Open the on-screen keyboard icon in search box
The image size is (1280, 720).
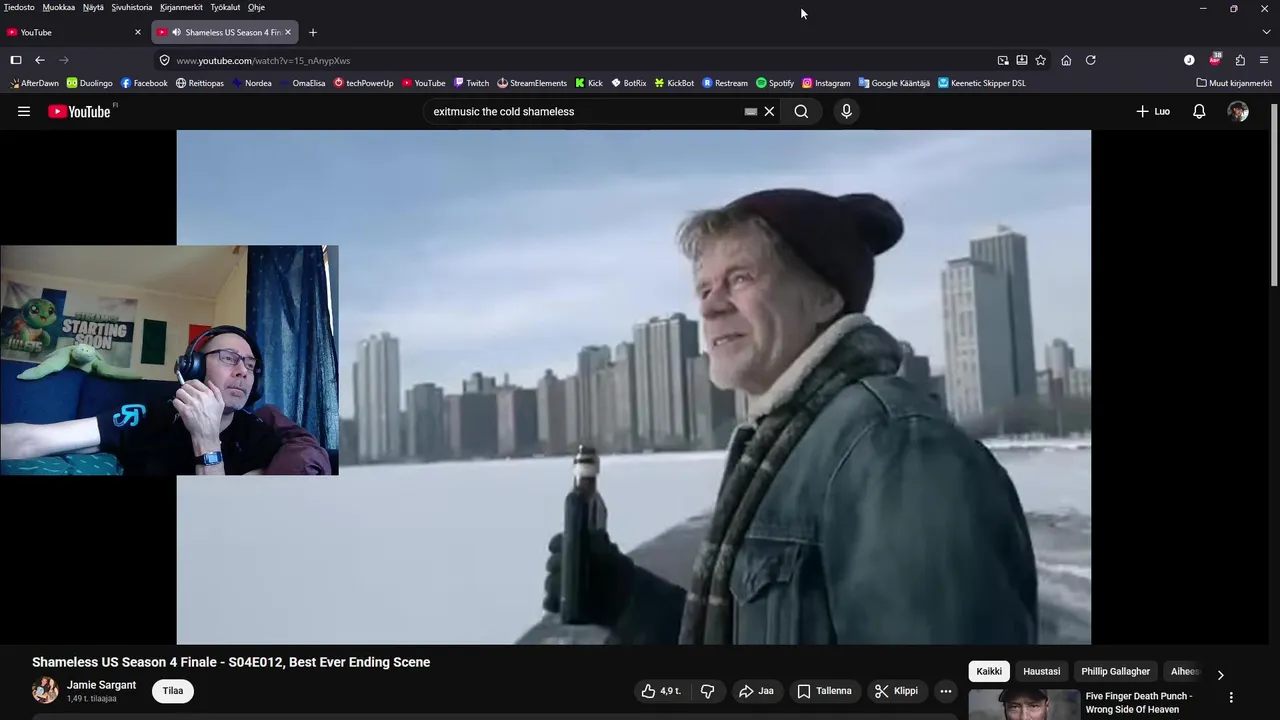[x=751, y=112]
